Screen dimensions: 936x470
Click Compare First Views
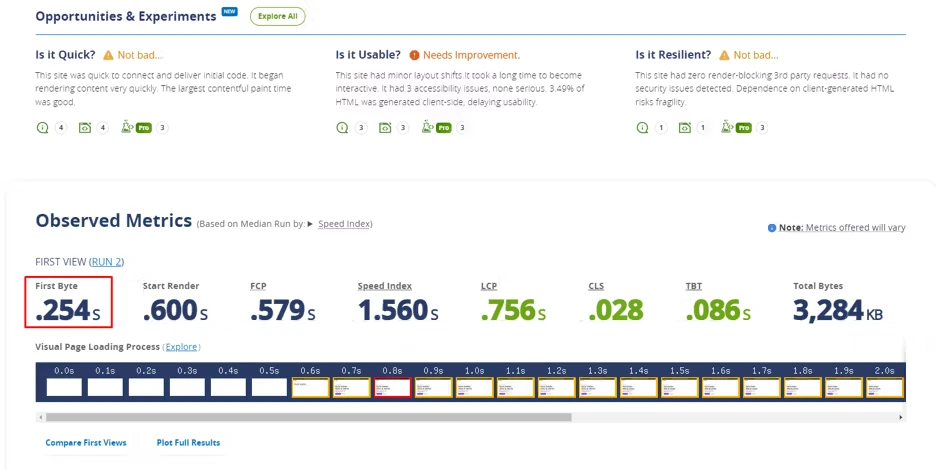[x=86, y=442]
